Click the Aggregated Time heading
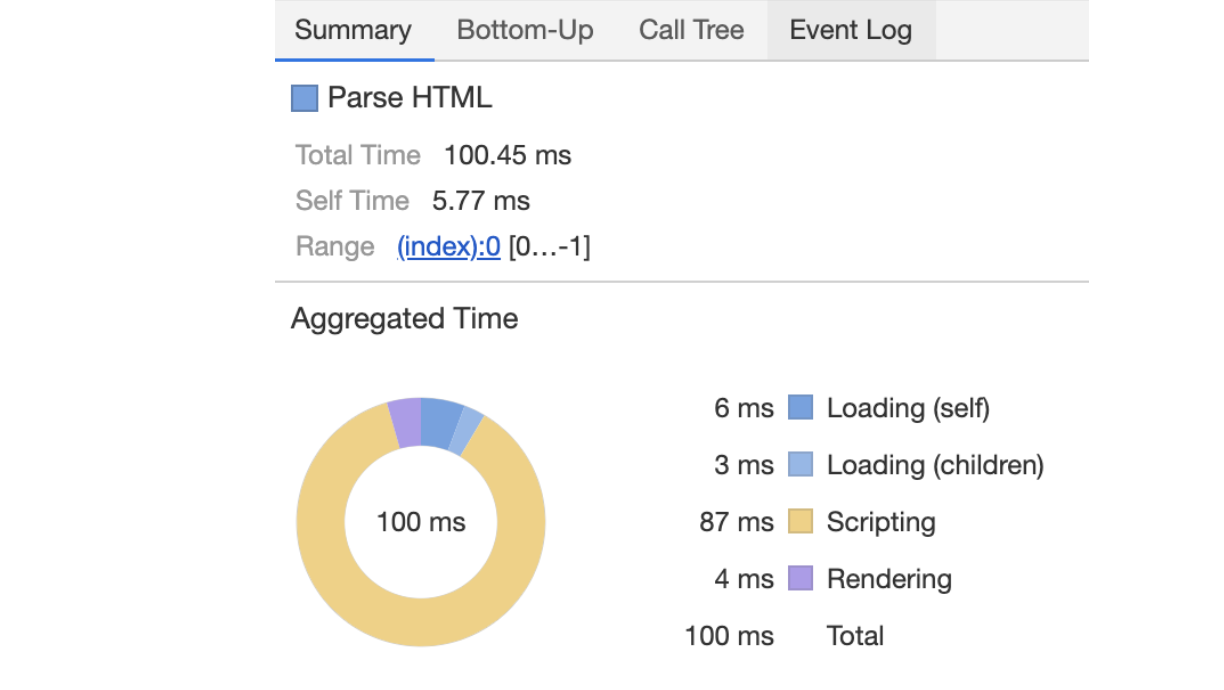The width and height of the screenshot is (1224, 690). 404,319
